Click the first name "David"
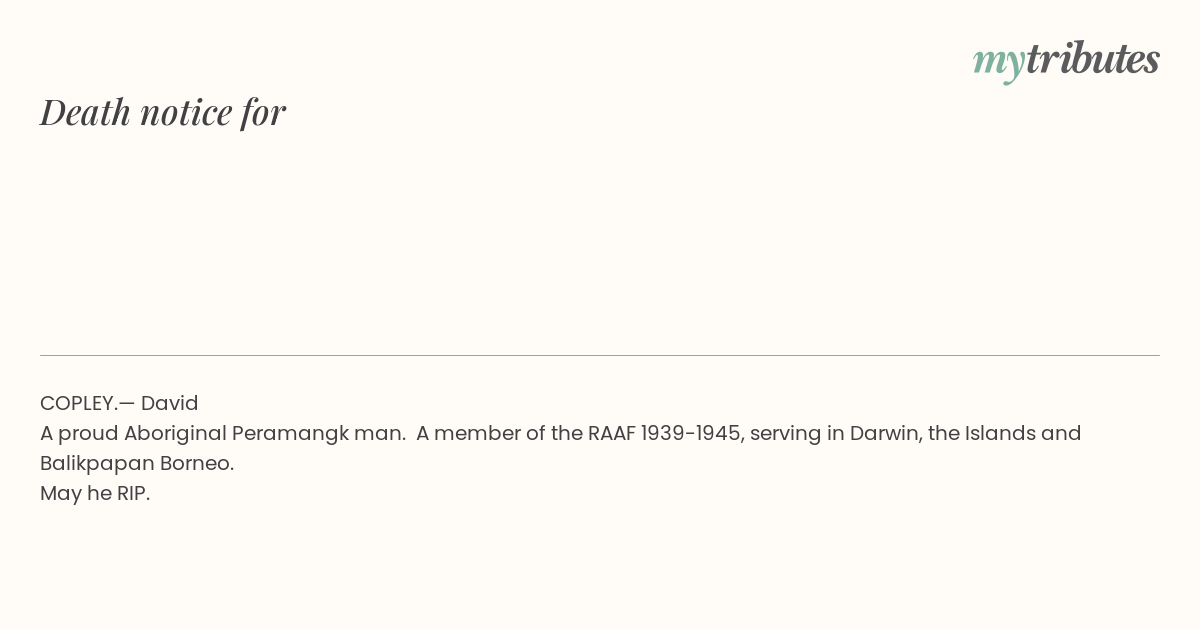The height and width of the screenshot is (630, 1200). point(169,403)
